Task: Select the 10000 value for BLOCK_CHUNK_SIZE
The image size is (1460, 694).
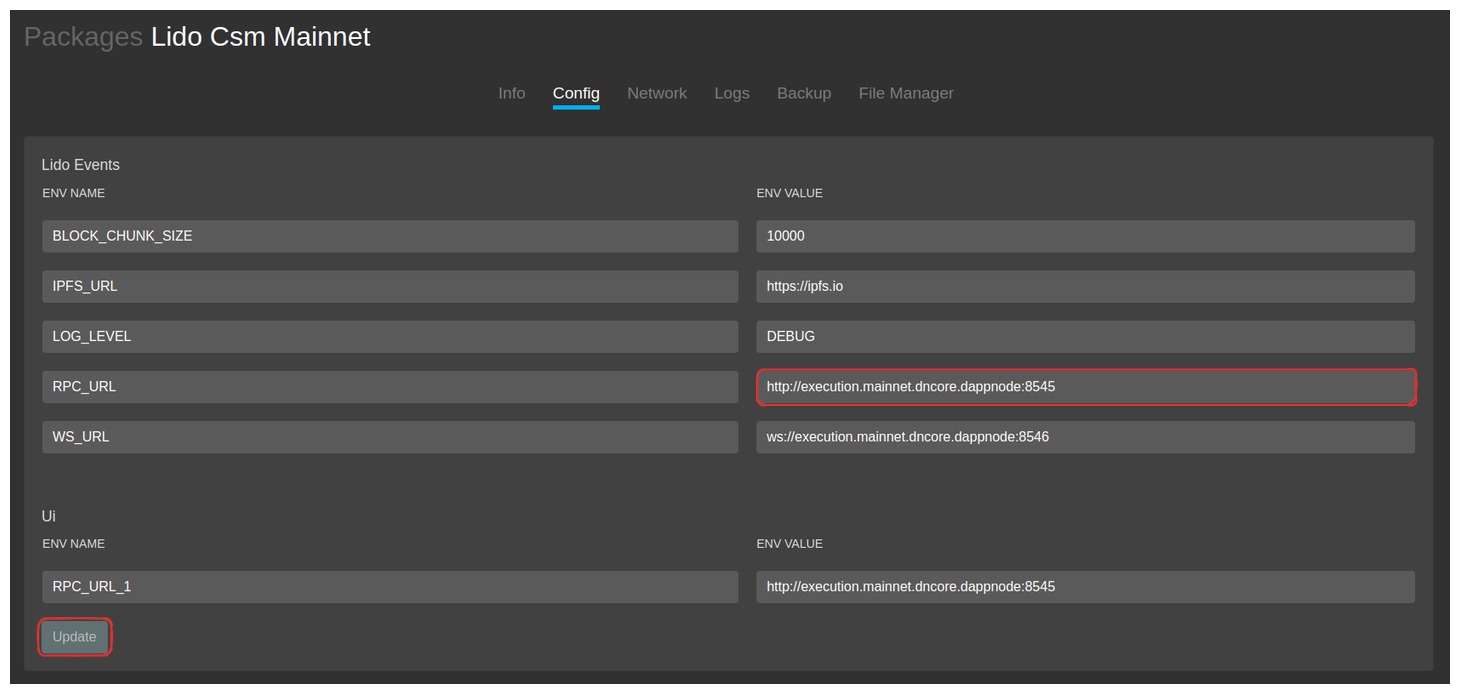Action: tap(1085, 236)
